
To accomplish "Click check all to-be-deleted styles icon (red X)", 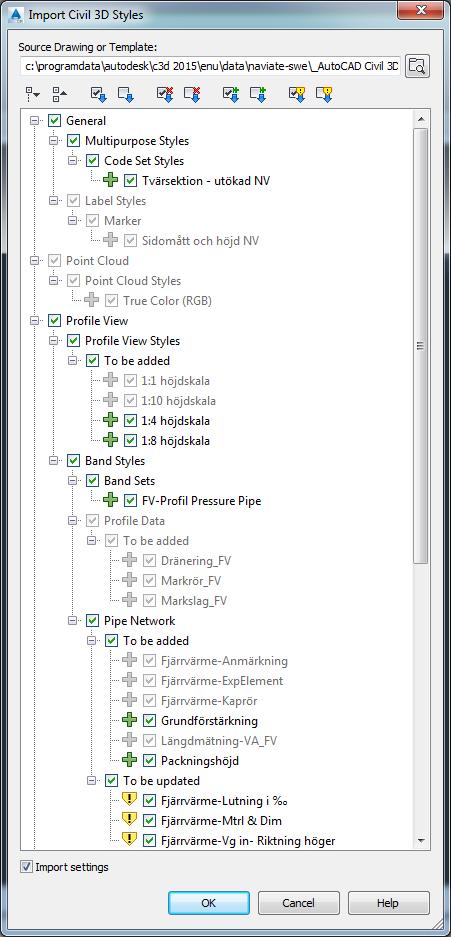I will (x=165, y=93).
